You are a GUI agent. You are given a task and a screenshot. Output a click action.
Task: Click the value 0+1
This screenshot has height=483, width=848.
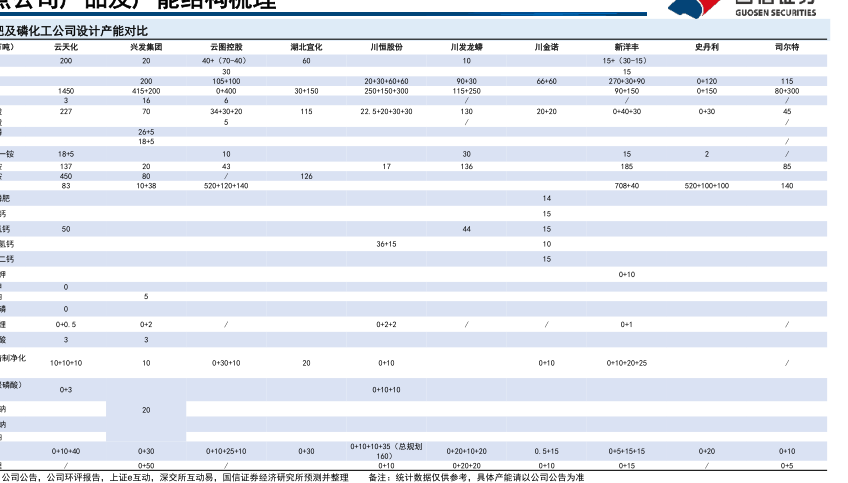click(626, 325)
